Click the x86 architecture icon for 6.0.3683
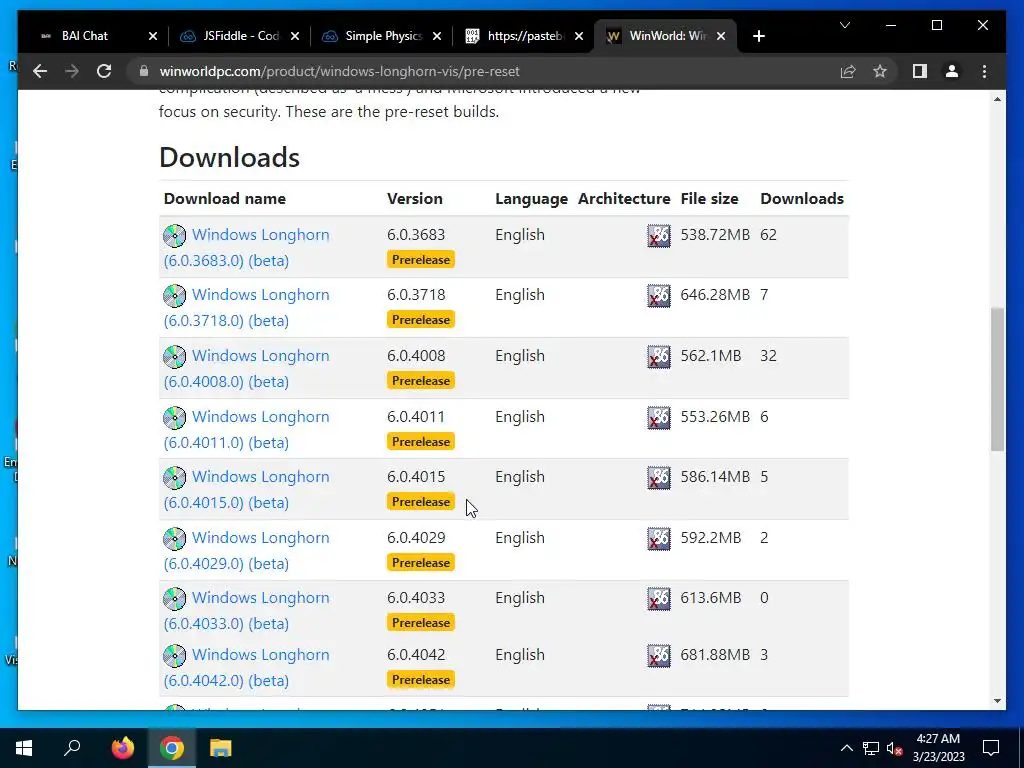Viewport: 1024px width, 768px height. tap(658, 236)
